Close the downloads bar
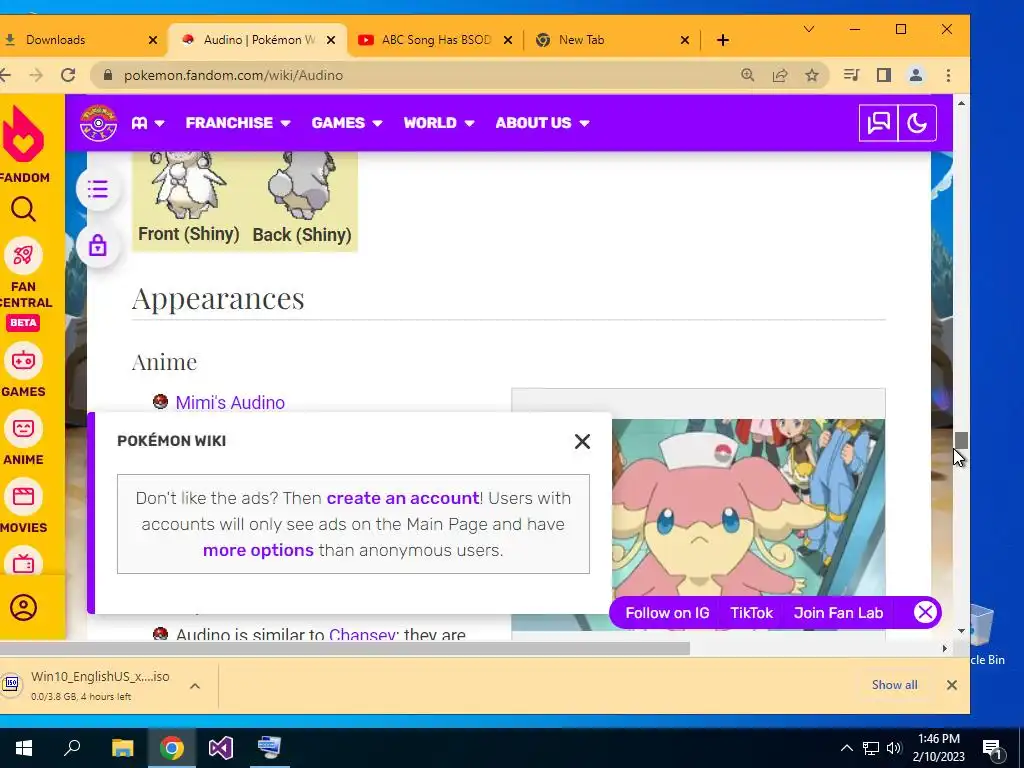This screenshot has width=1024, height=768. tap(952, 684)
